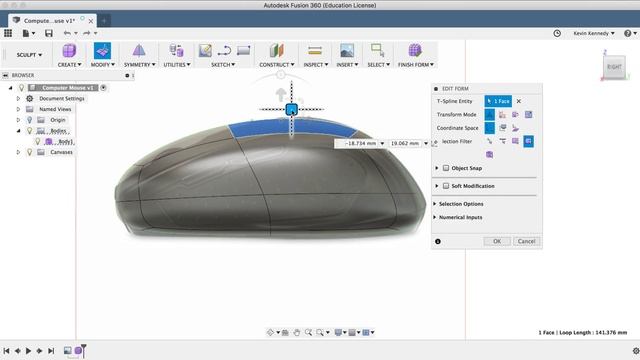
Task: Select the third Transform Mode option
Action: point(515,115)
